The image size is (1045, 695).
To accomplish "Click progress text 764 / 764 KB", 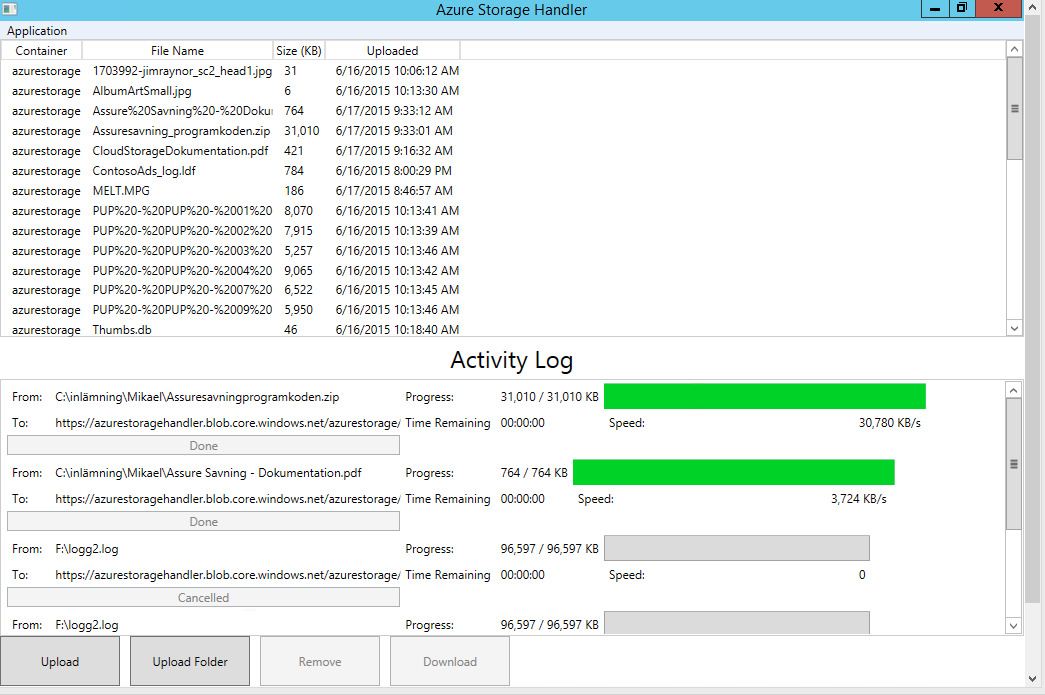I will pyautogui.click(x=534, y=472).
